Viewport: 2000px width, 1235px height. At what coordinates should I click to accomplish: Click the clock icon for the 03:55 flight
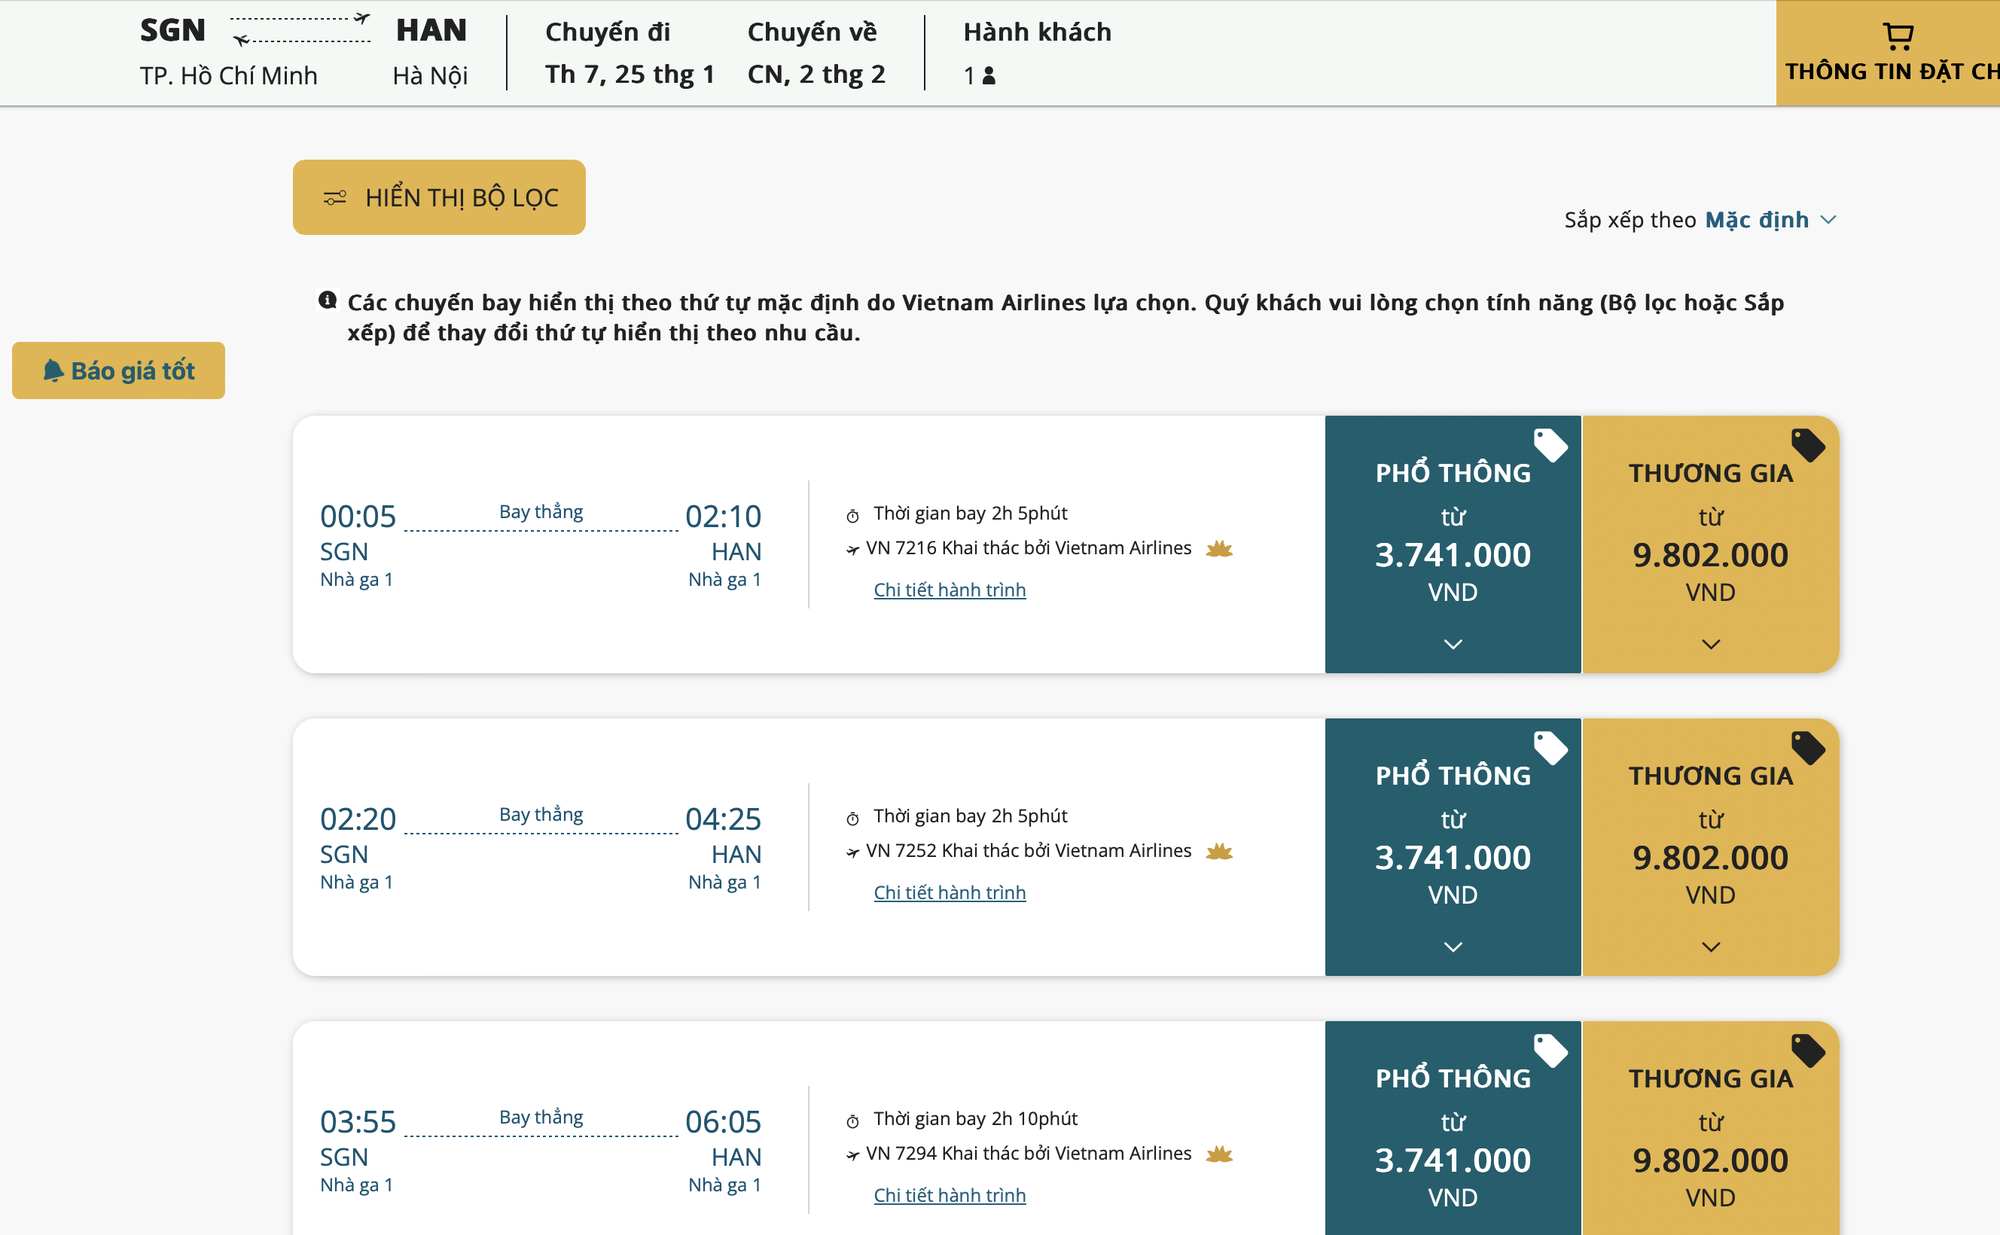click(853, 1122)
